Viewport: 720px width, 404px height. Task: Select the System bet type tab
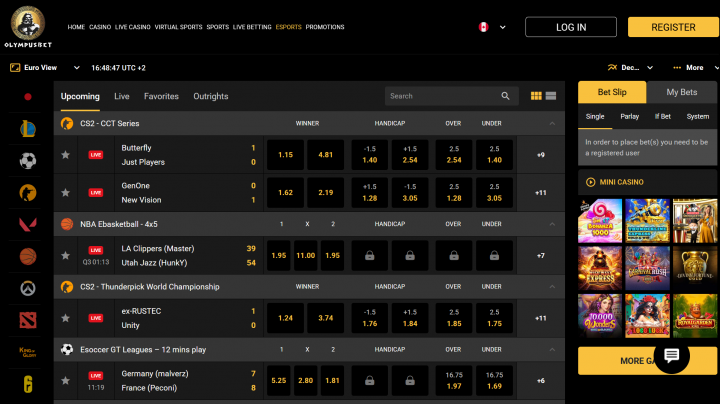698,117
